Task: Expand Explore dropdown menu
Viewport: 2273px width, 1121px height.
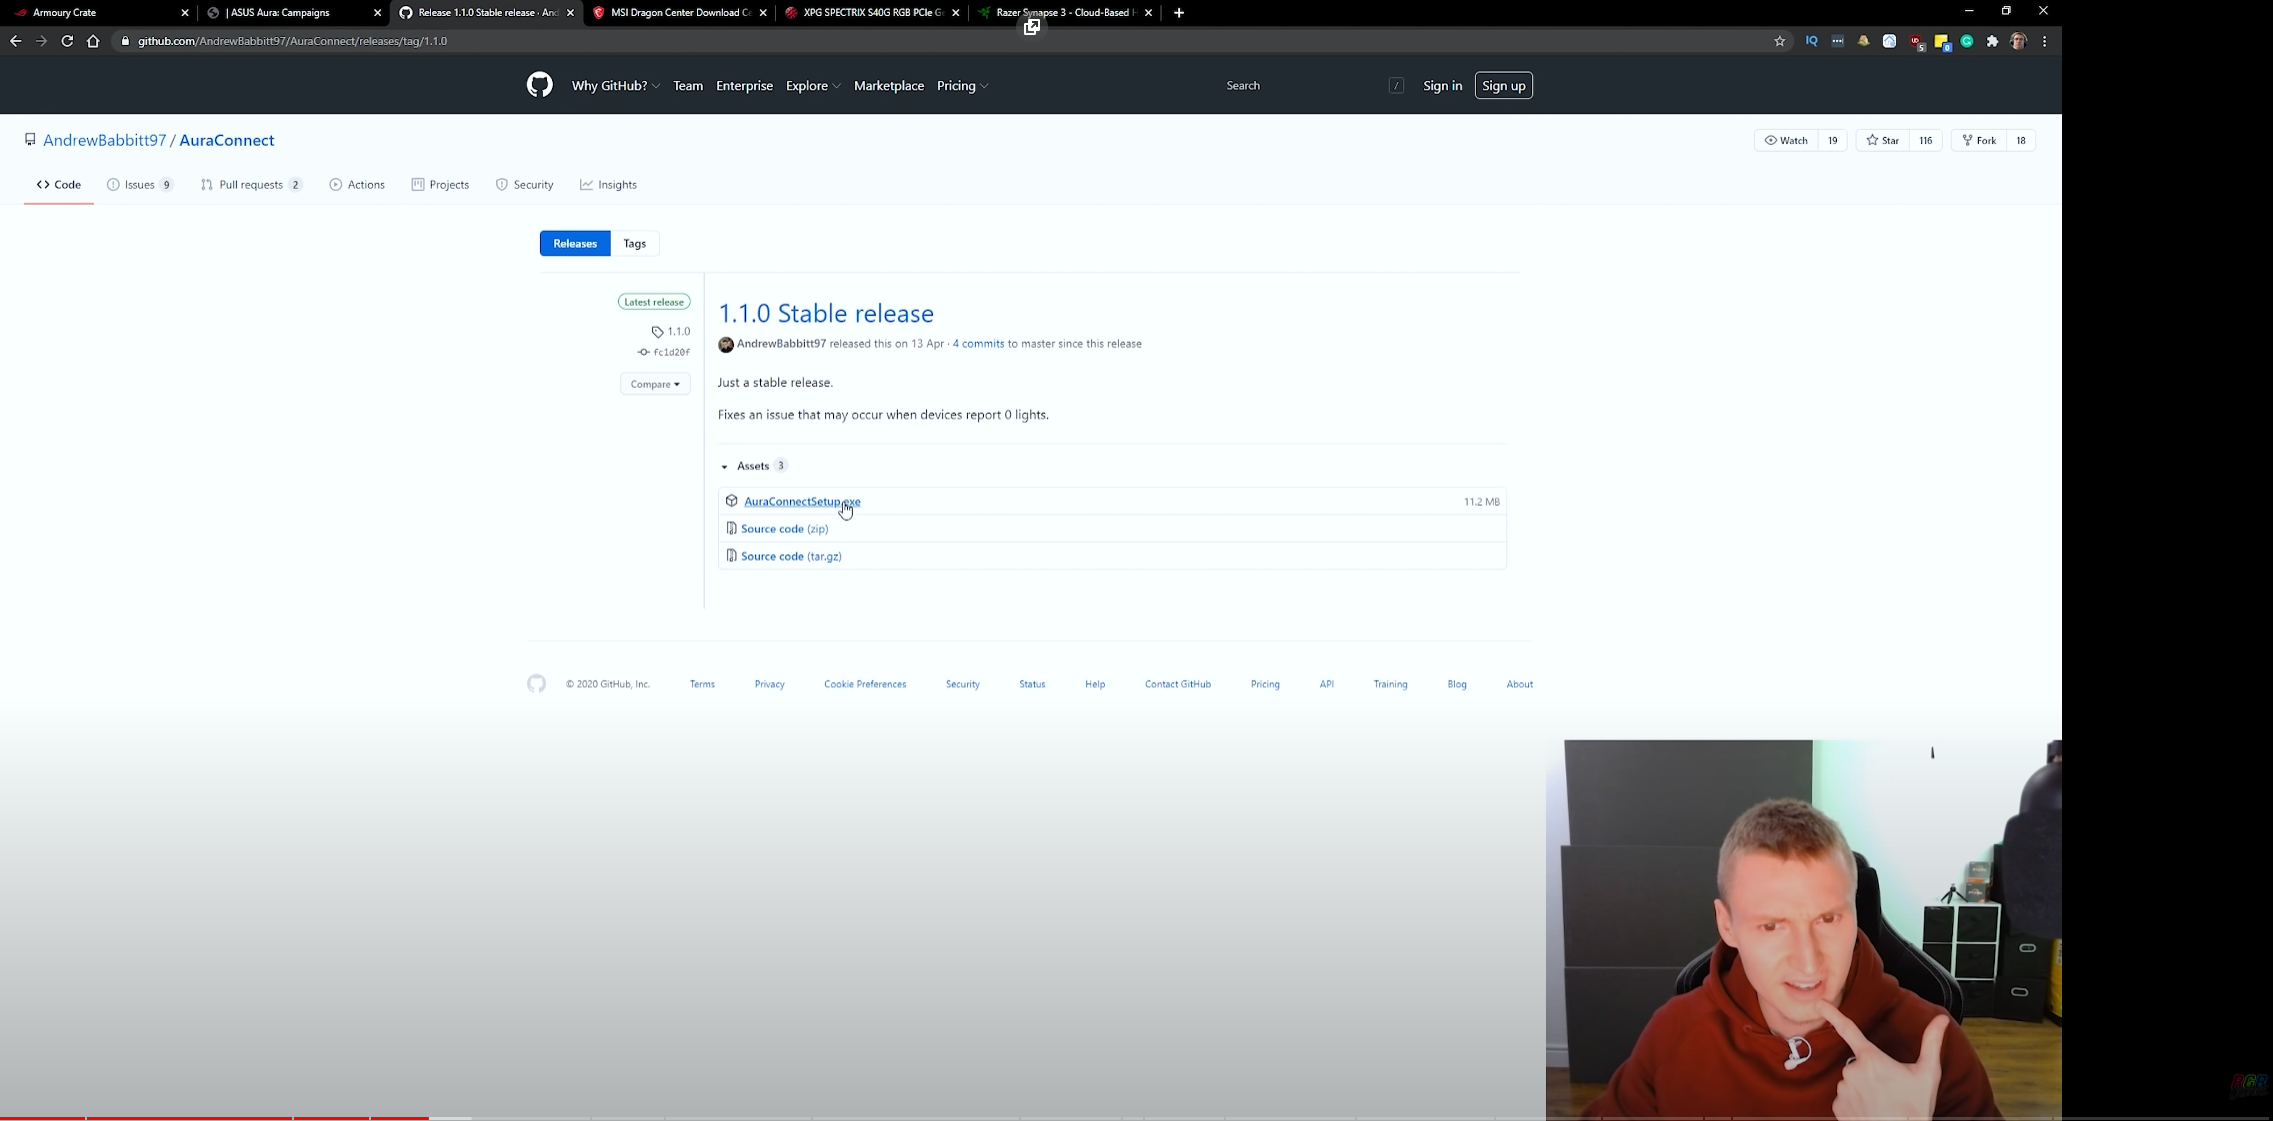Action: (812, 86)
